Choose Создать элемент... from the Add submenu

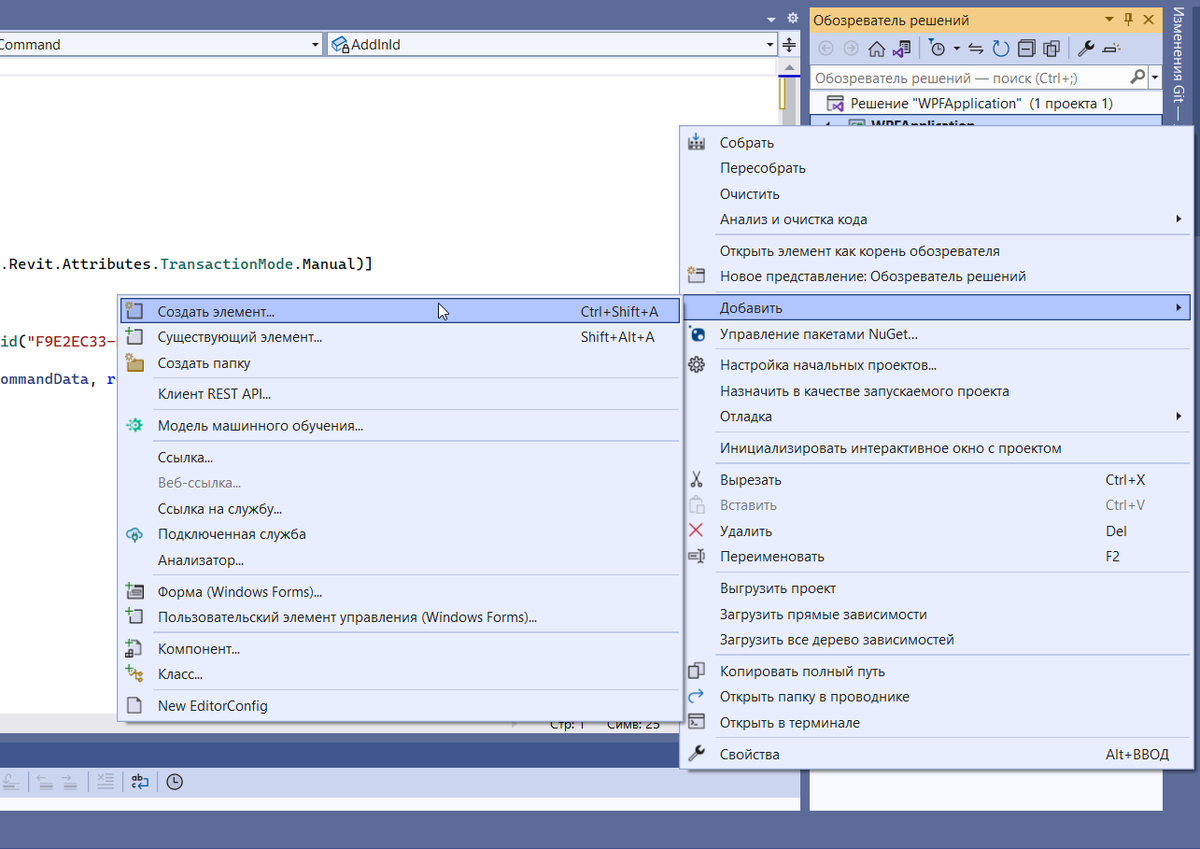399,312
